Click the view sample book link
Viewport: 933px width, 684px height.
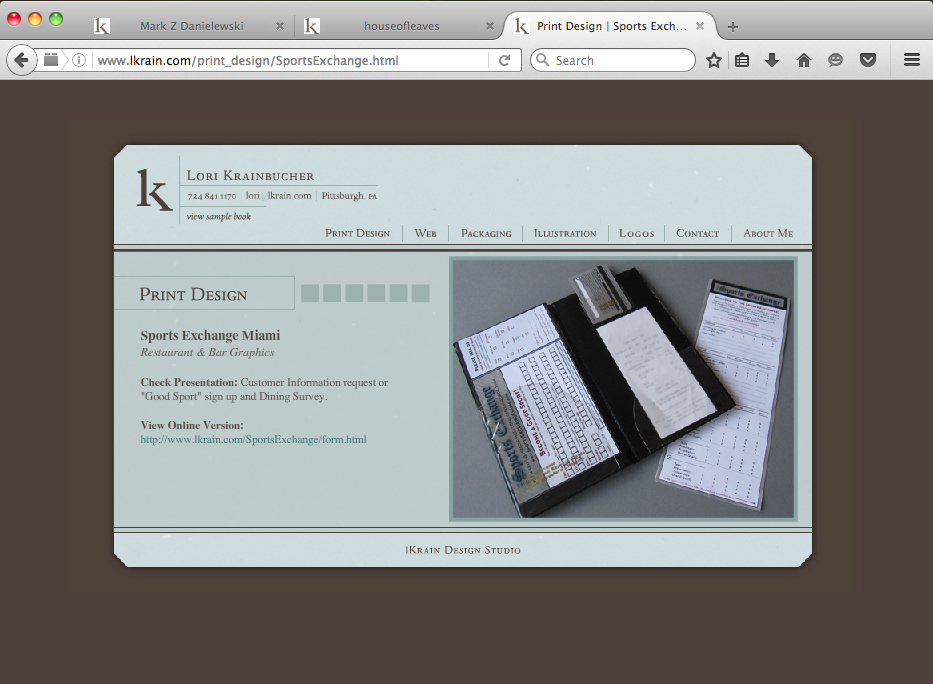pyautogui.click(x=218, y=217)
